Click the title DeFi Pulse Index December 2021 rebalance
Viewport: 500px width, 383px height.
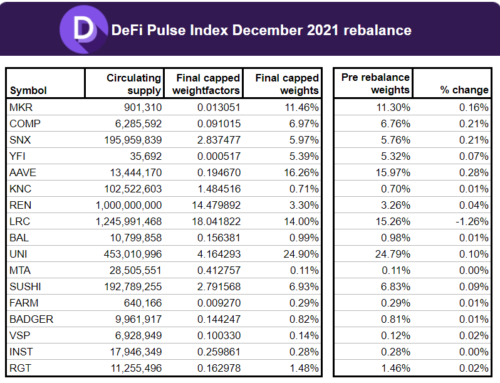click(x=261, y=30)
